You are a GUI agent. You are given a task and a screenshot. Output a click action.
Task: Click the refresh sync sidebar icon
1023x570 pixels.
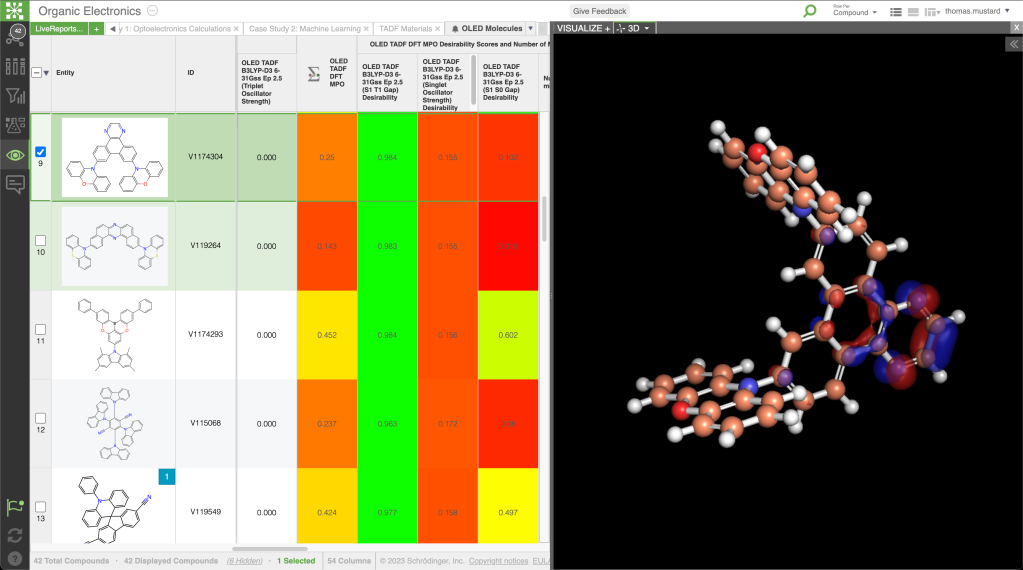(x=15, y=535)
